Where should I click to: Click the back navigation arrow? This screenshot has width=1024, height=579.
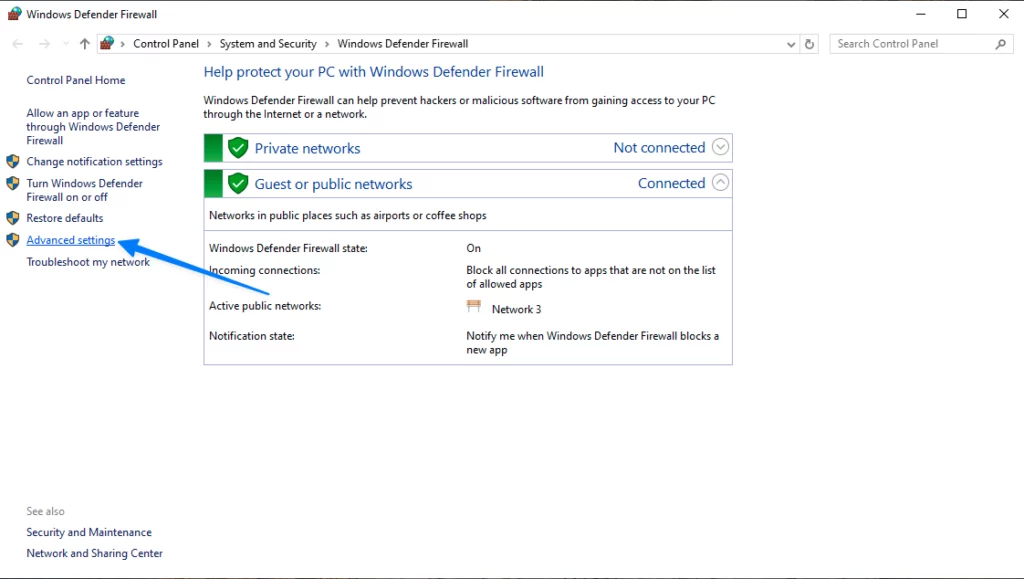(17, 43)
